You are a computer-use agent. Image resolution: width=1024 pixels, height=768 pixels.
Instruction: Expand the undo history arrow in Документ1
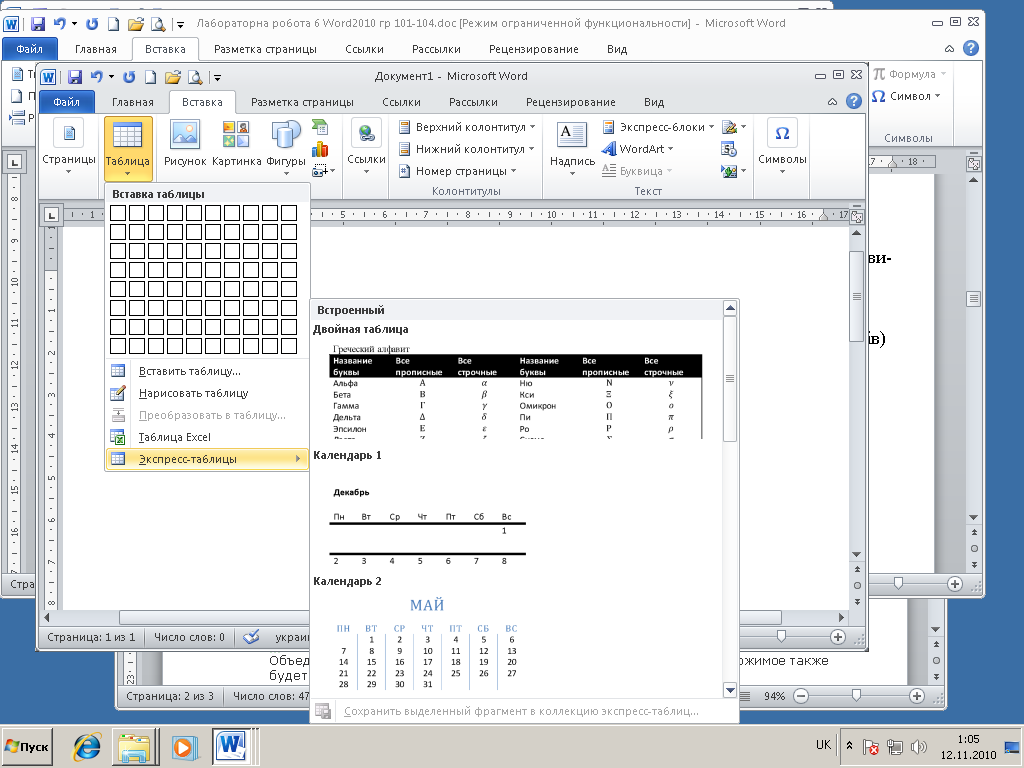112,77
